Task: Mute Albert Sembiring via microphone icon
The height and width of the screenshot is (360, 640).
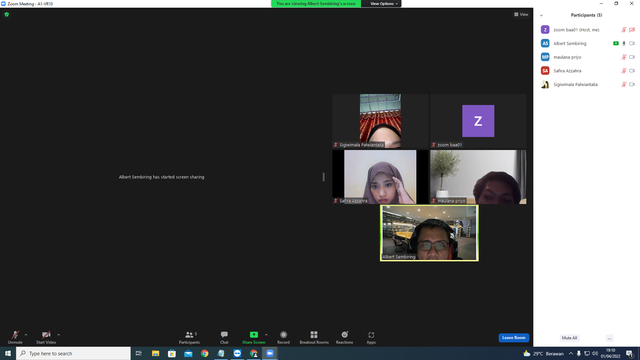Action: (x=624, y=43)
